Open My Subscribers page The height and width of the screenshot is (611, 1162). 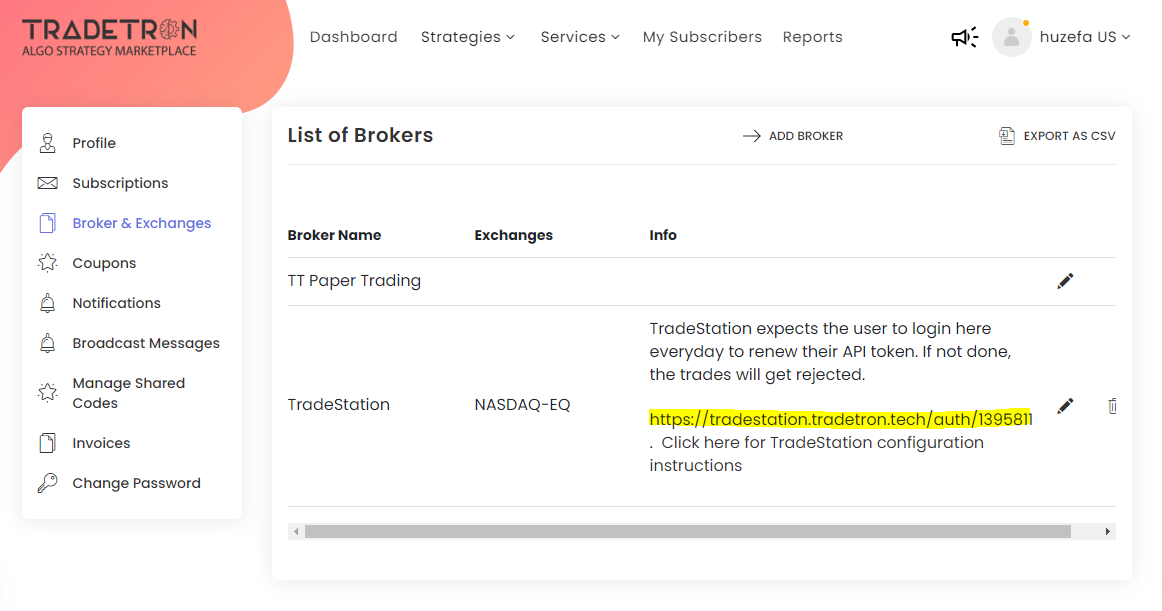tap(702, 37)
